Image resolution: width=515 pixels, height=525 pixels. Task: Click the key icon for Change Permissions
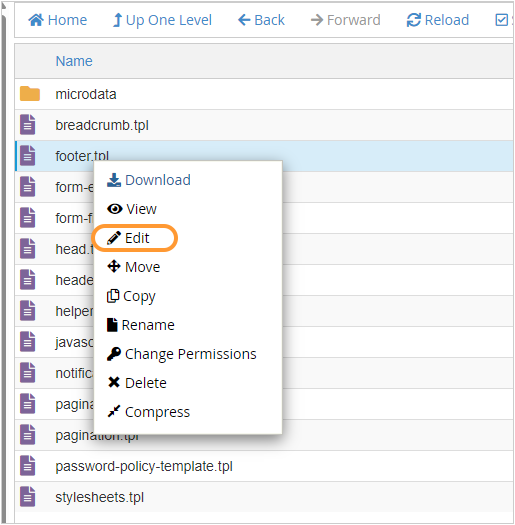pyautogui.click(x=114, y=354)
